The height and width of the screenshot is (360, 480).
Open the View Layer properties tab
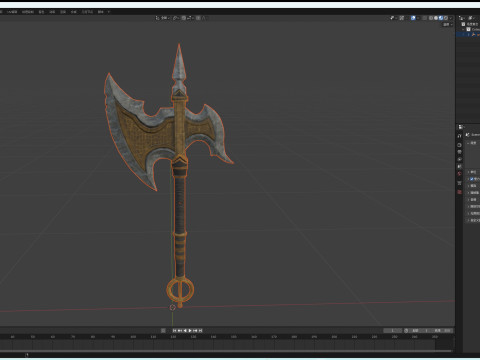(x=460, y=159)
